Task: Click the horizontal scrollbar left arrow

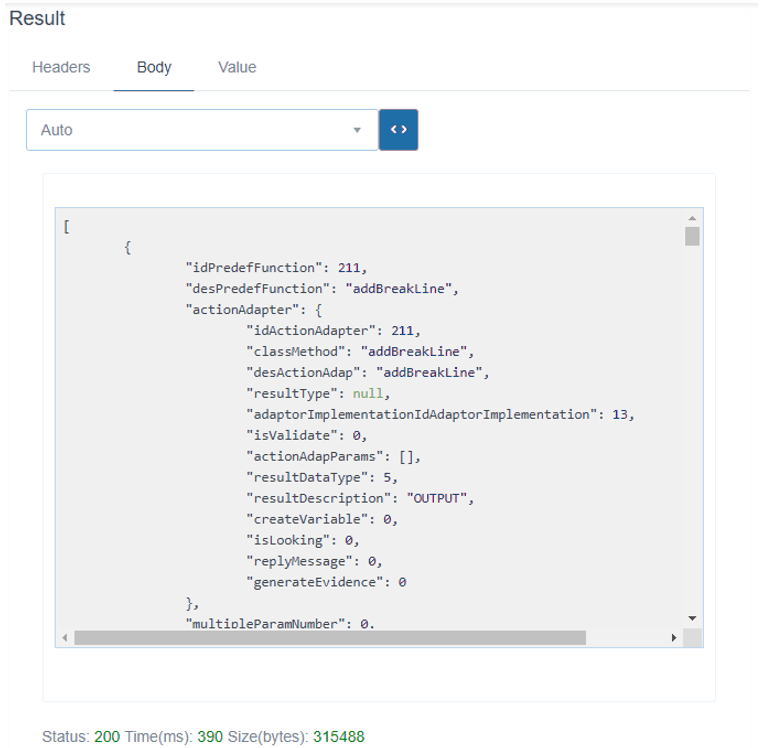Action: coord(65,638)
